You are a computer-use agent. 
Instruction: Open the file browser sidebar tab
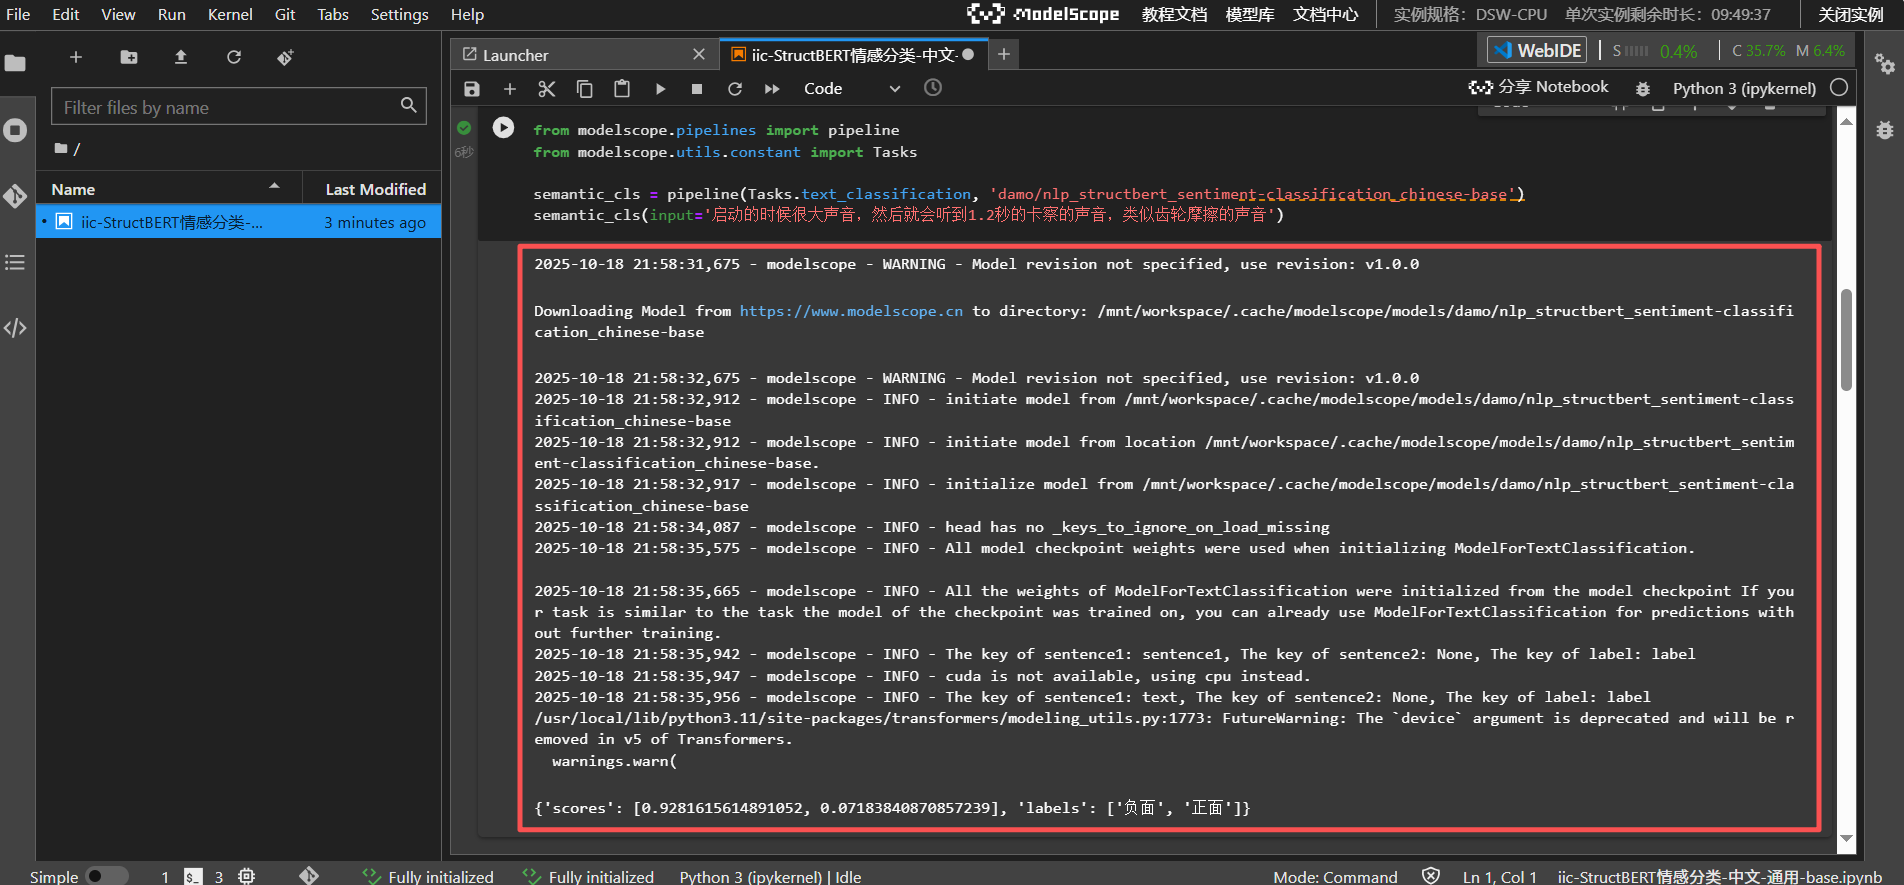point(15,63)
